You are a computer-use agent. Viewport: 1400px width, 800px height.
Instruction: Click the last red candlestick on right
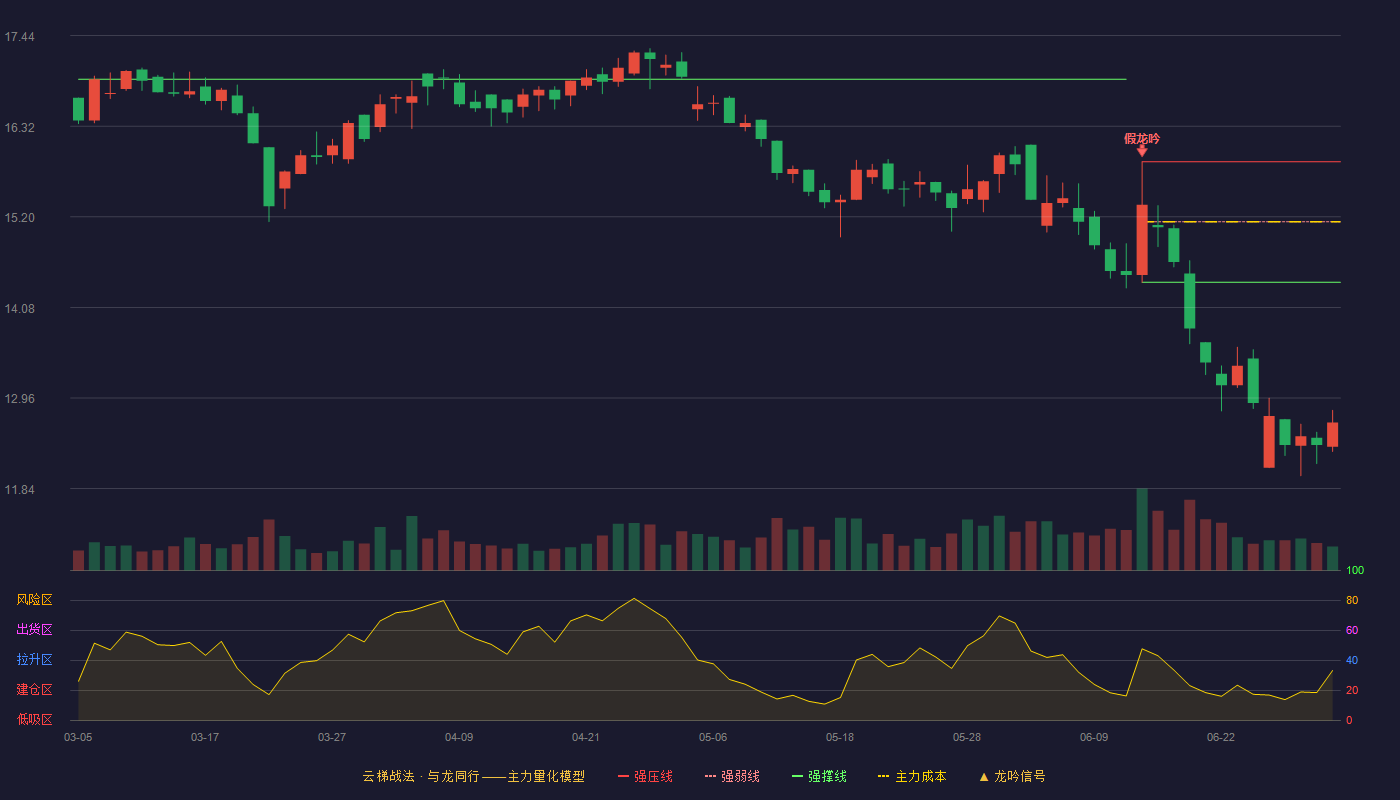[x=1332, y=434]
